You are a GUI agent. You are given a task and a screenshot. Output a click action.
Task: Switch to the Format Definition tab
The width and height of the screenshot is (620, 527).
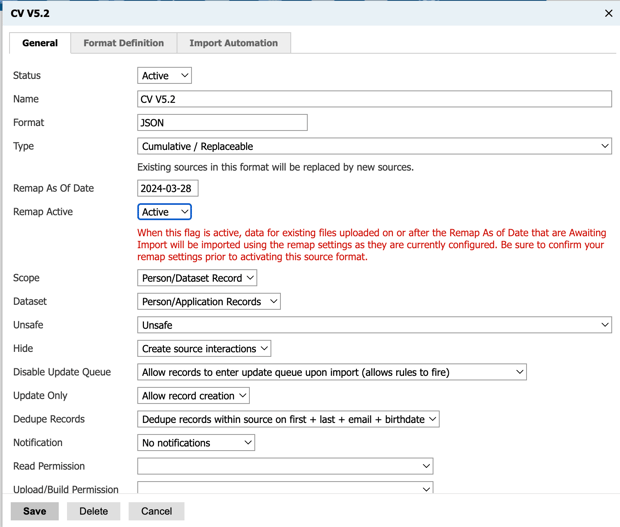click(x=123, y=43)
